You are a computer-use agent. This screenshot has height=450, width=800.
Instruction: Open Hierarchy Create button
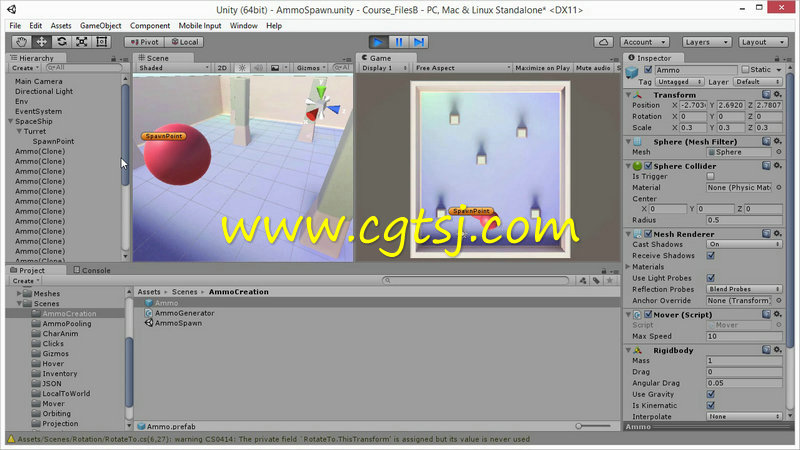coord(25,68)
